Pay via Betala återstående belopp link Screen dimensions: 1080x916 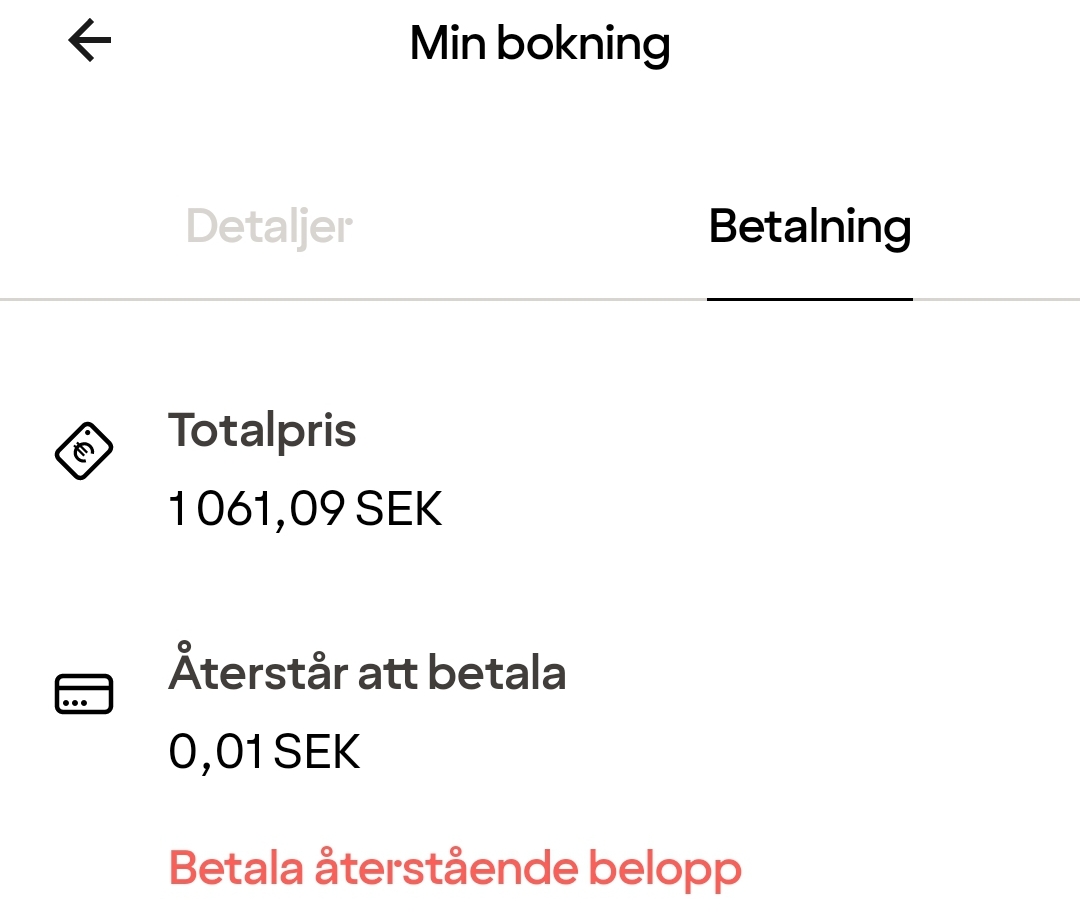tap(455, 867)
